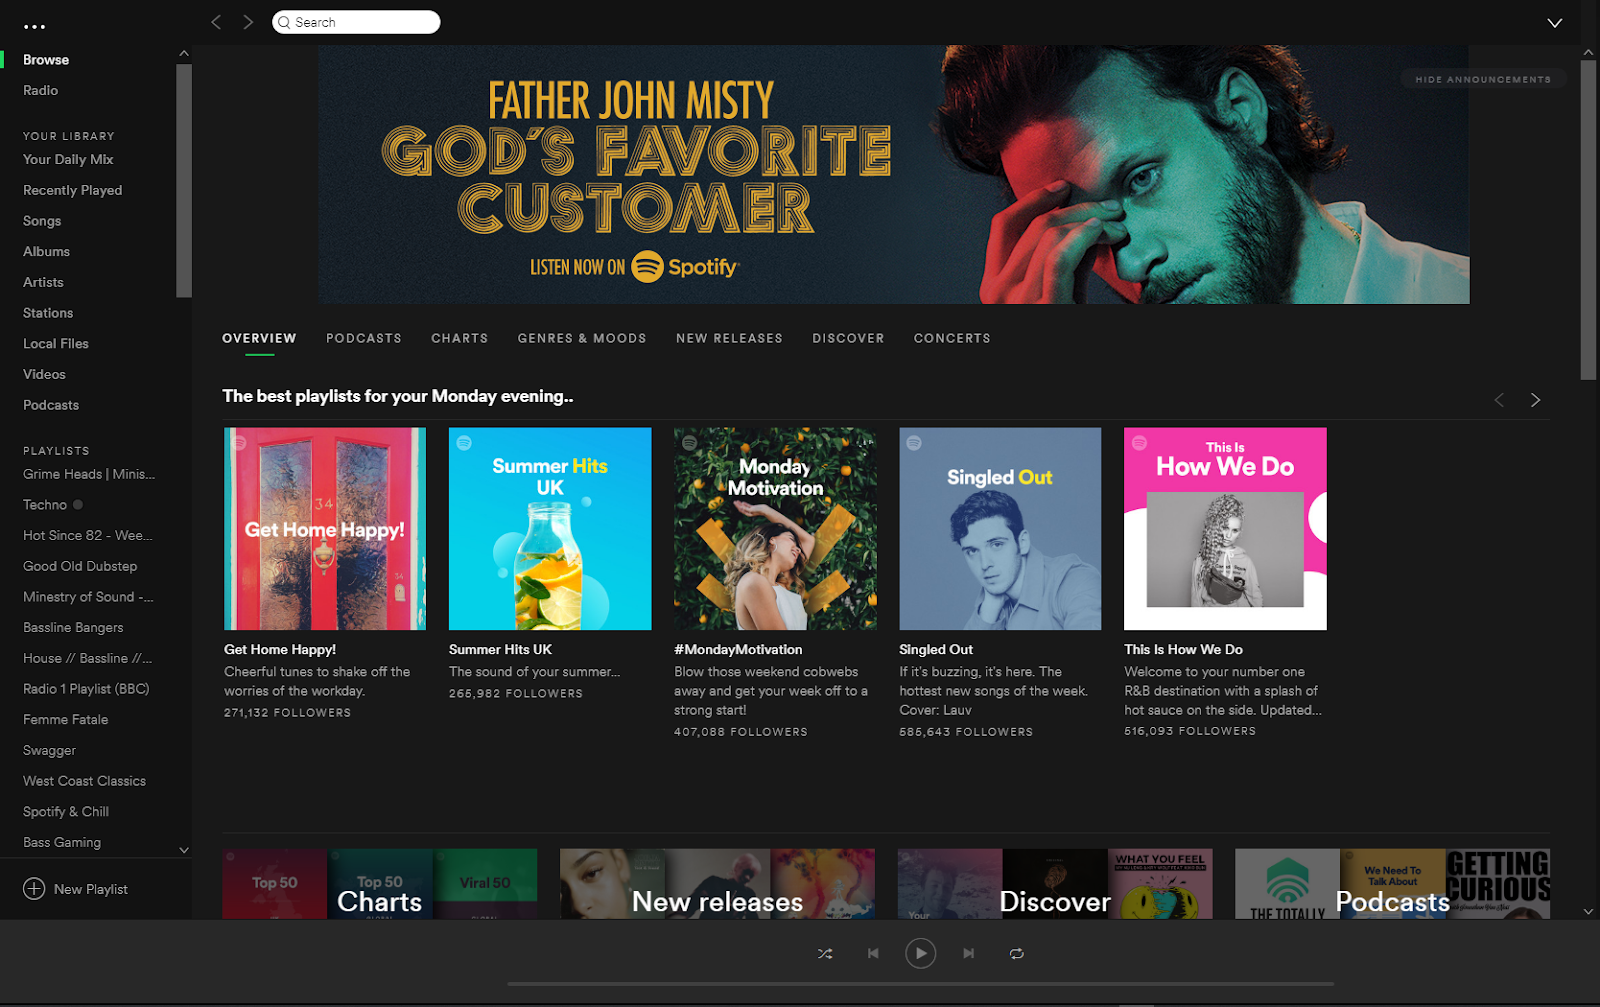The image size is (1600, 1007).
Task: Open Artists library
Action: pyautogui.click(x=43, y=282)
